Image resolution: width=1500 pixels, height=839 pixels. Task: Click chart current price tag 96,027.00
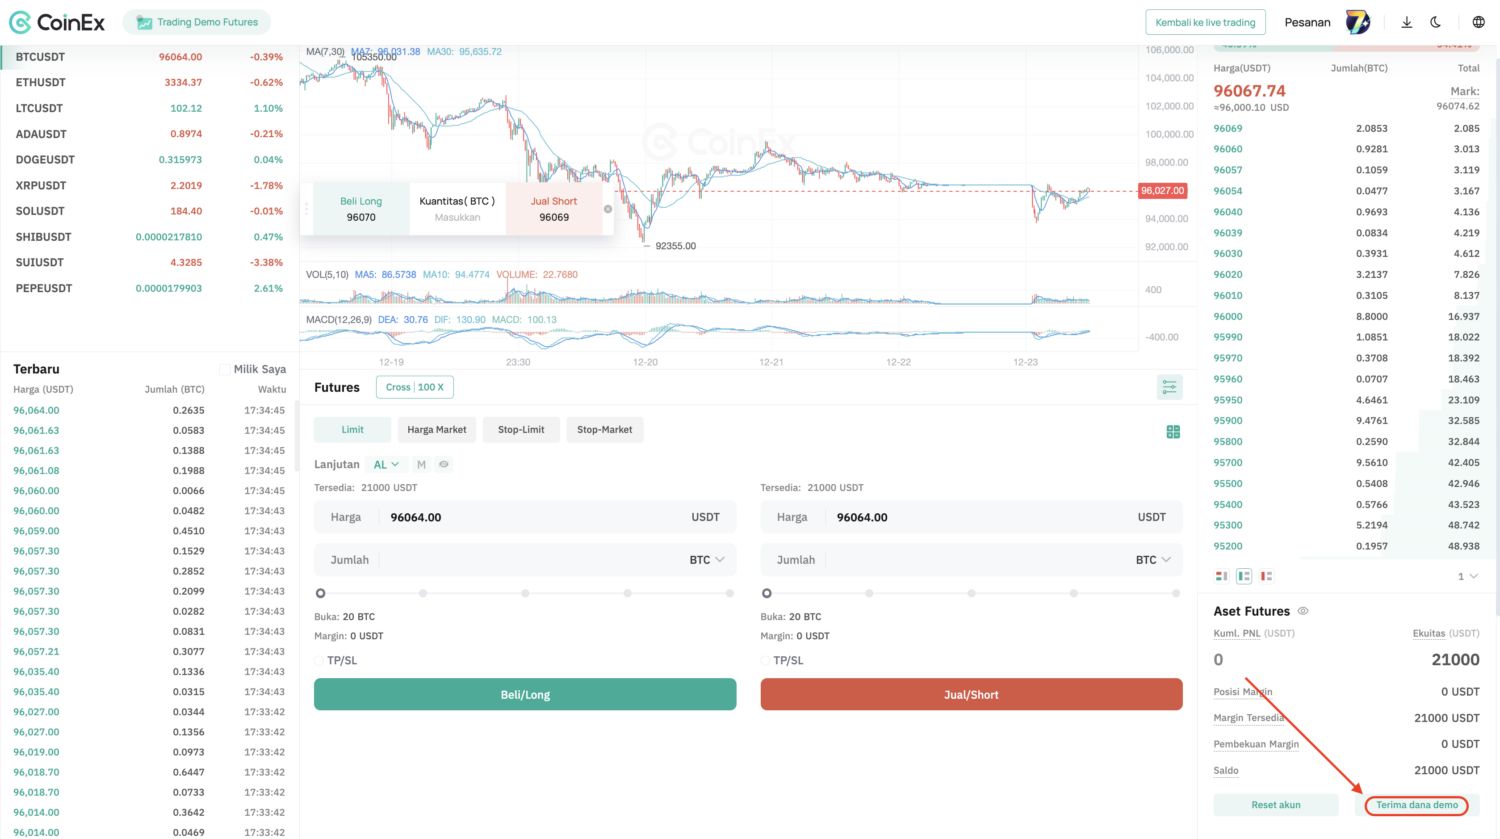click(x=1162, y=190)
